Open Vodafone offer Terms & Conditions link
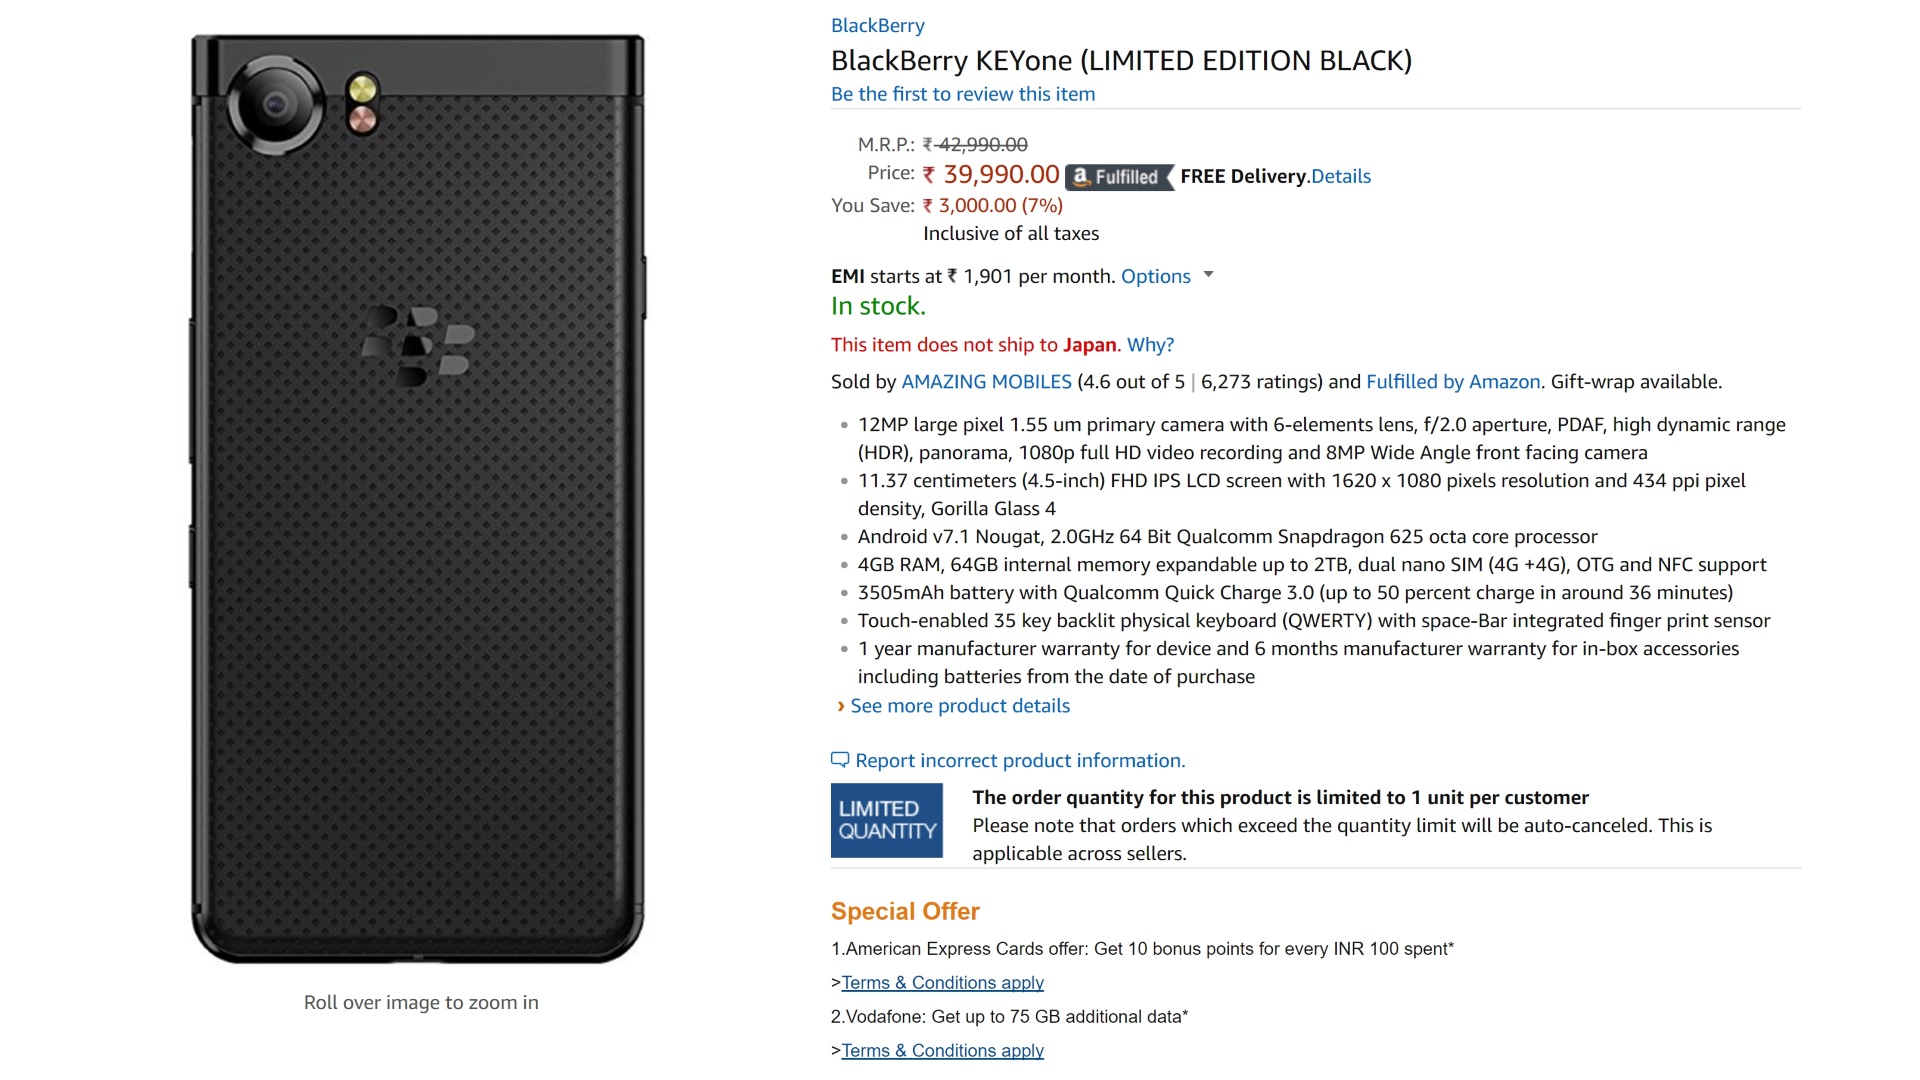The image size is (1920, 1080). coord(942,1051)
